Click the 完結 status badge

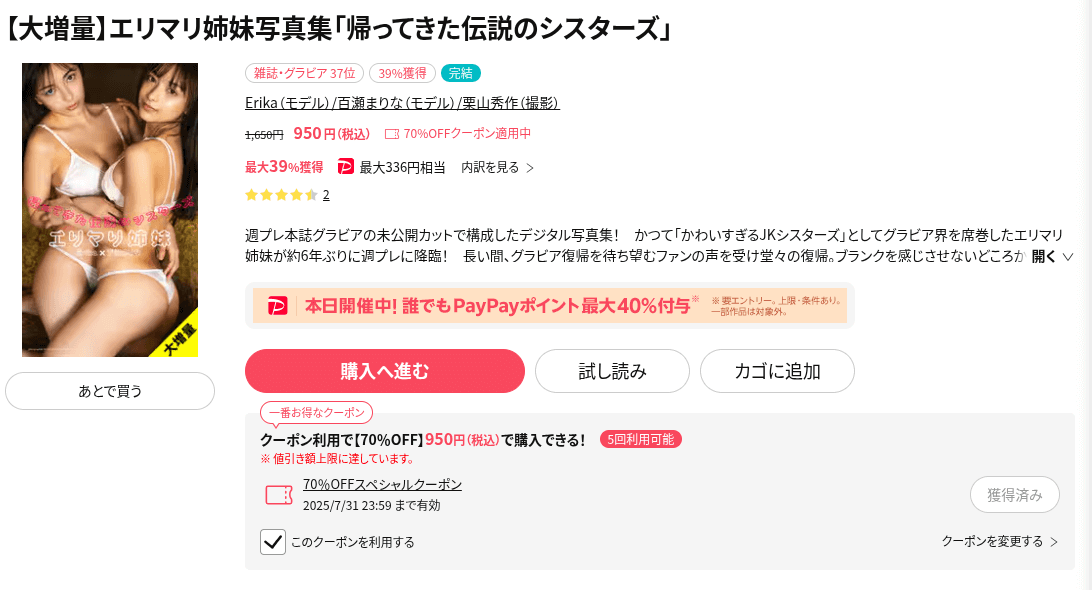(460, 73)
